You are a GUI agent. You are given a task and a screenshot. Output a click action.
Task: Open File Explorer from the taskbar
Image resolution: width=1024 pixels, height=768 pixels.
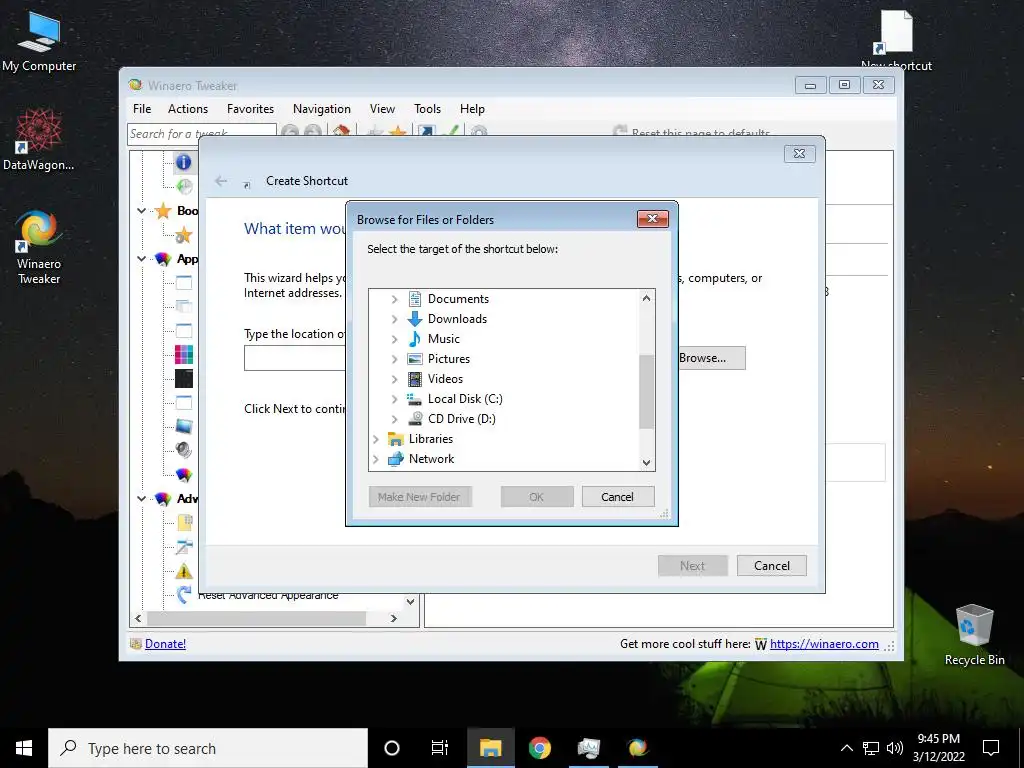click(x=490, y=748)
